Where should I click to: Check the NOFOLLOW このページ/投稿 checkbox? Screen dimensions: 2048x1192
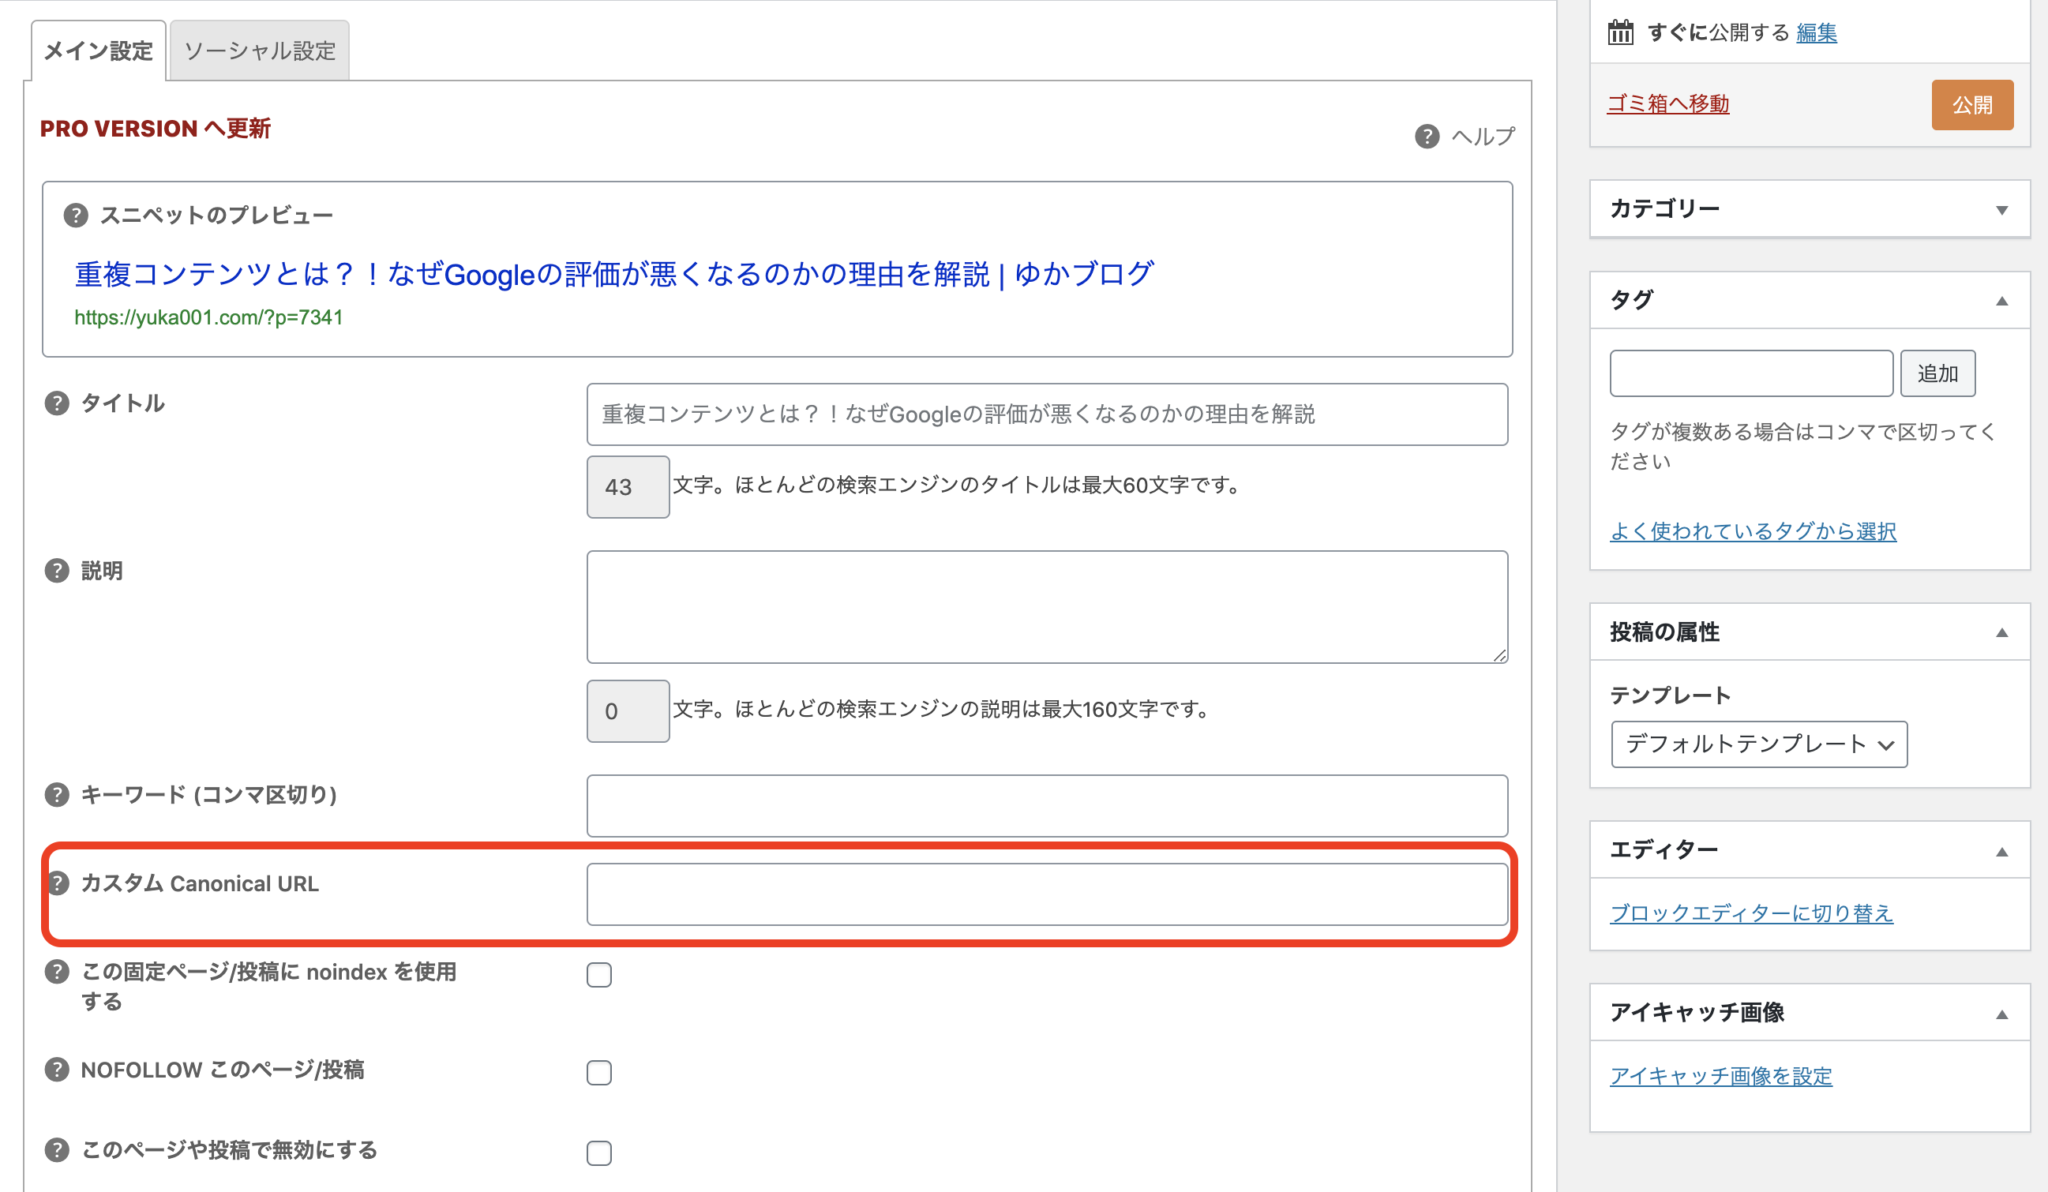coord(599,1073)
